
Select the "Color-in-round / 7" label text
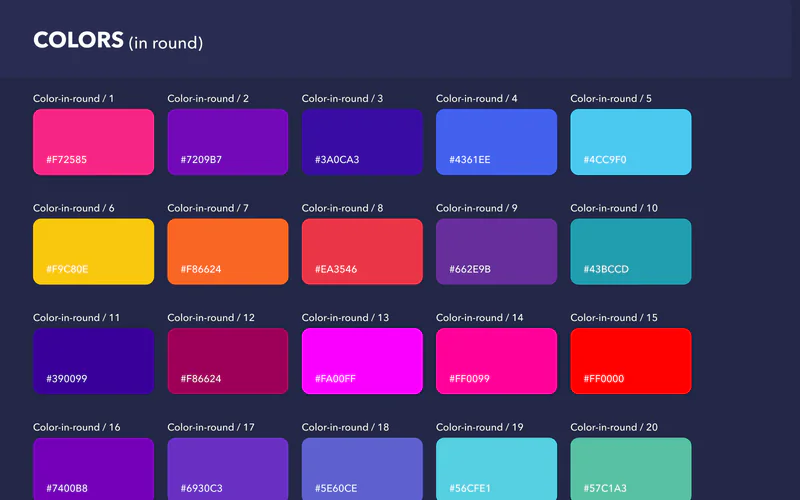(208, 208)
